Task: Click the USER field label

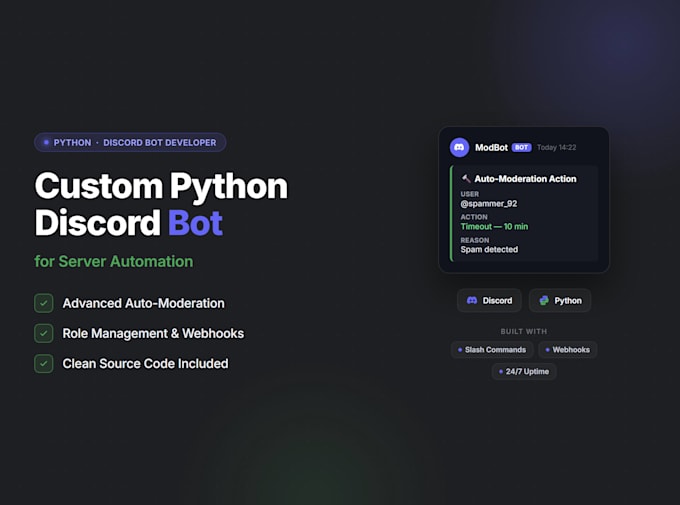Action: click(x=470, y=194)
